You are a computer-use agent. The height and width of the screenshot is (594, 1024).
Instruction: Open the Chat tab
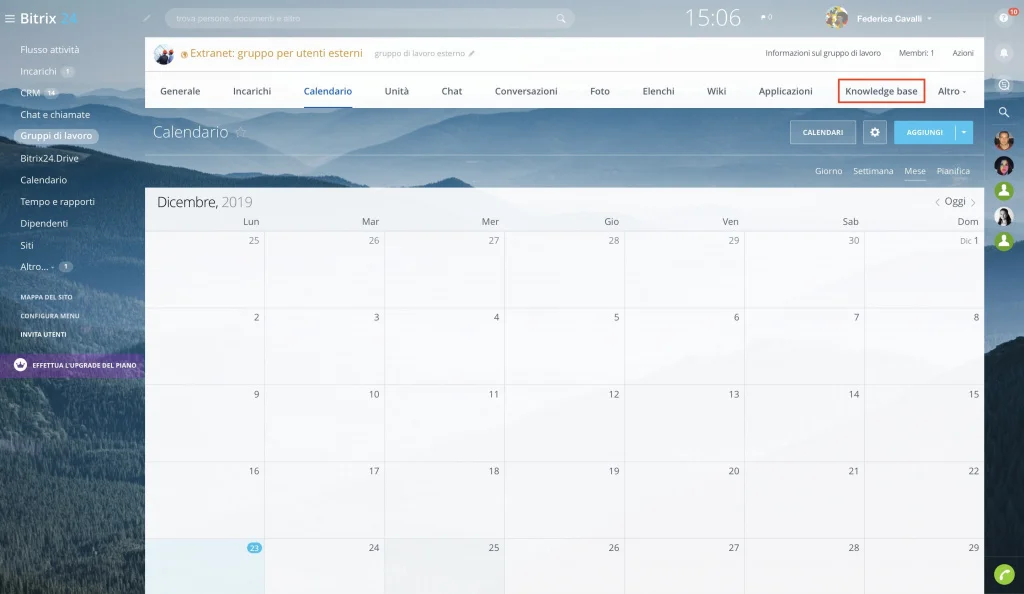click(x=451, y=91)
